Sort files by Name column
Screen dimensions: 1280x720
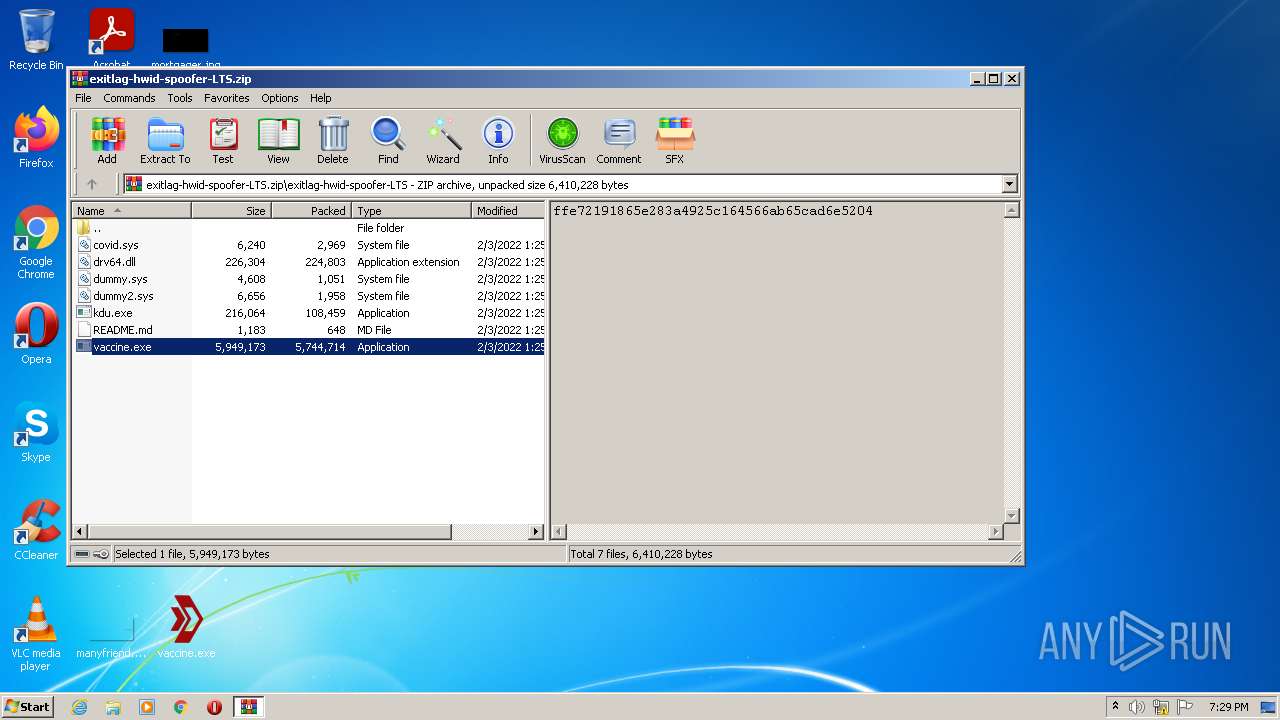point(132,211)
